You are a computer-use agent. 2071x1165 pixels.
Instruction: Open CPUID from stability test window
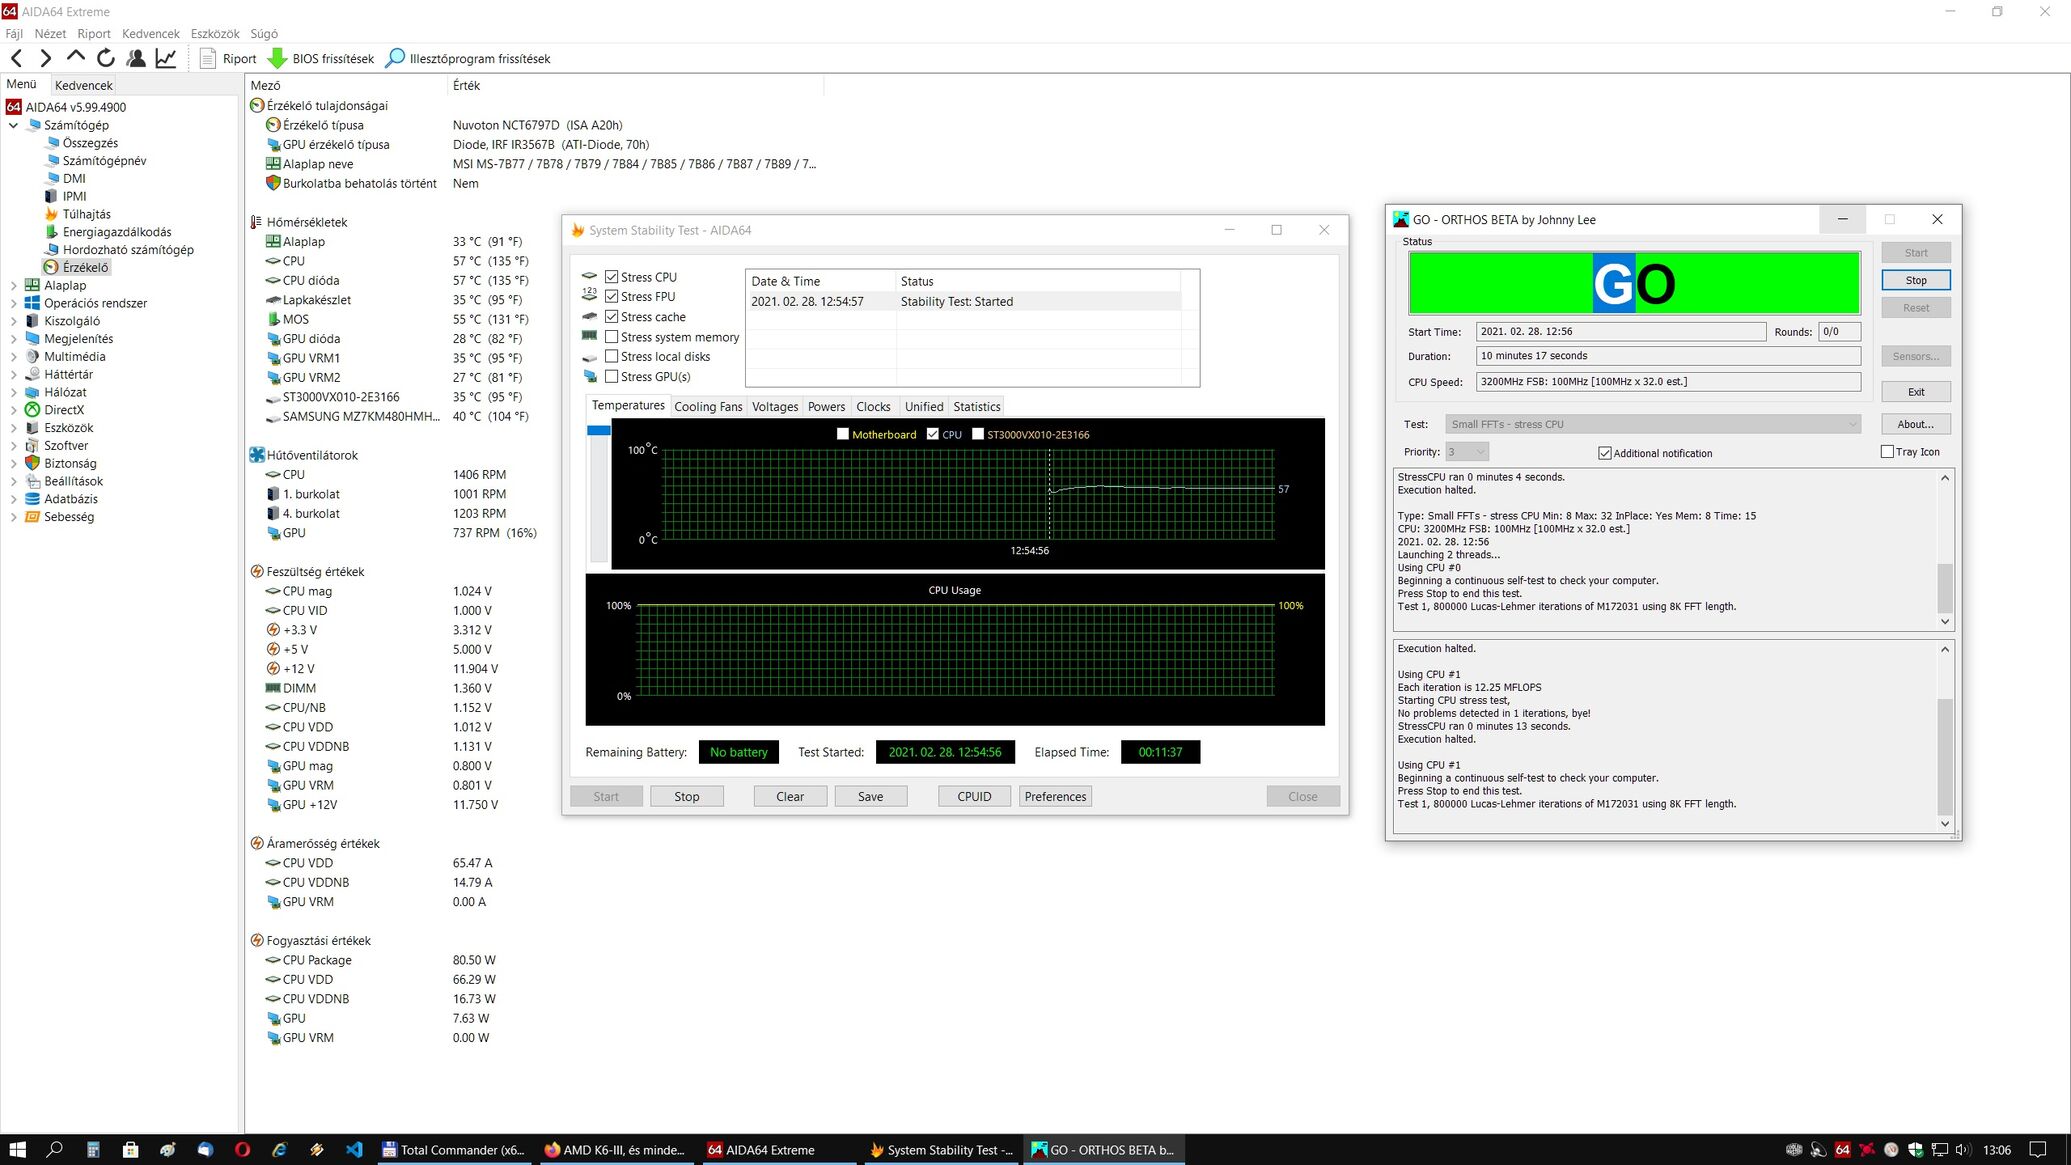point(974,796)
